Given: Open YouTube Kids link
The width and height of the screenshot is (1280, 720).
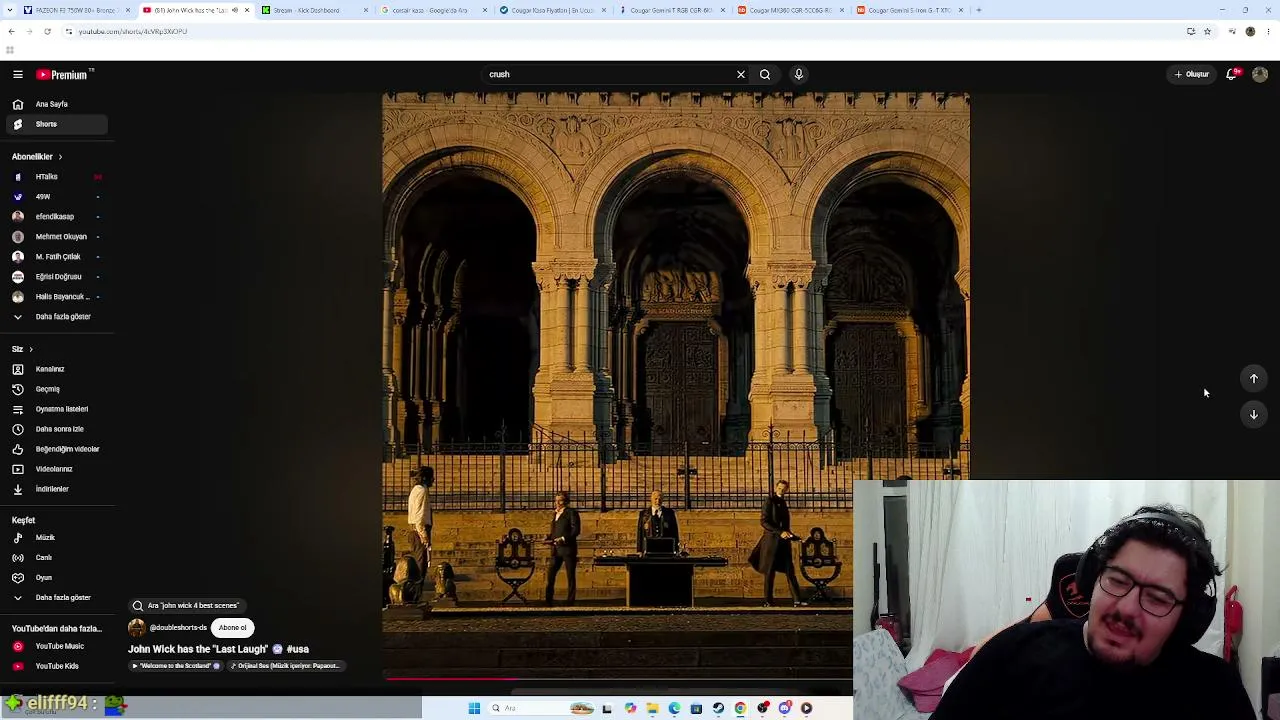Looking at the screenshot, I should point(56,666).
